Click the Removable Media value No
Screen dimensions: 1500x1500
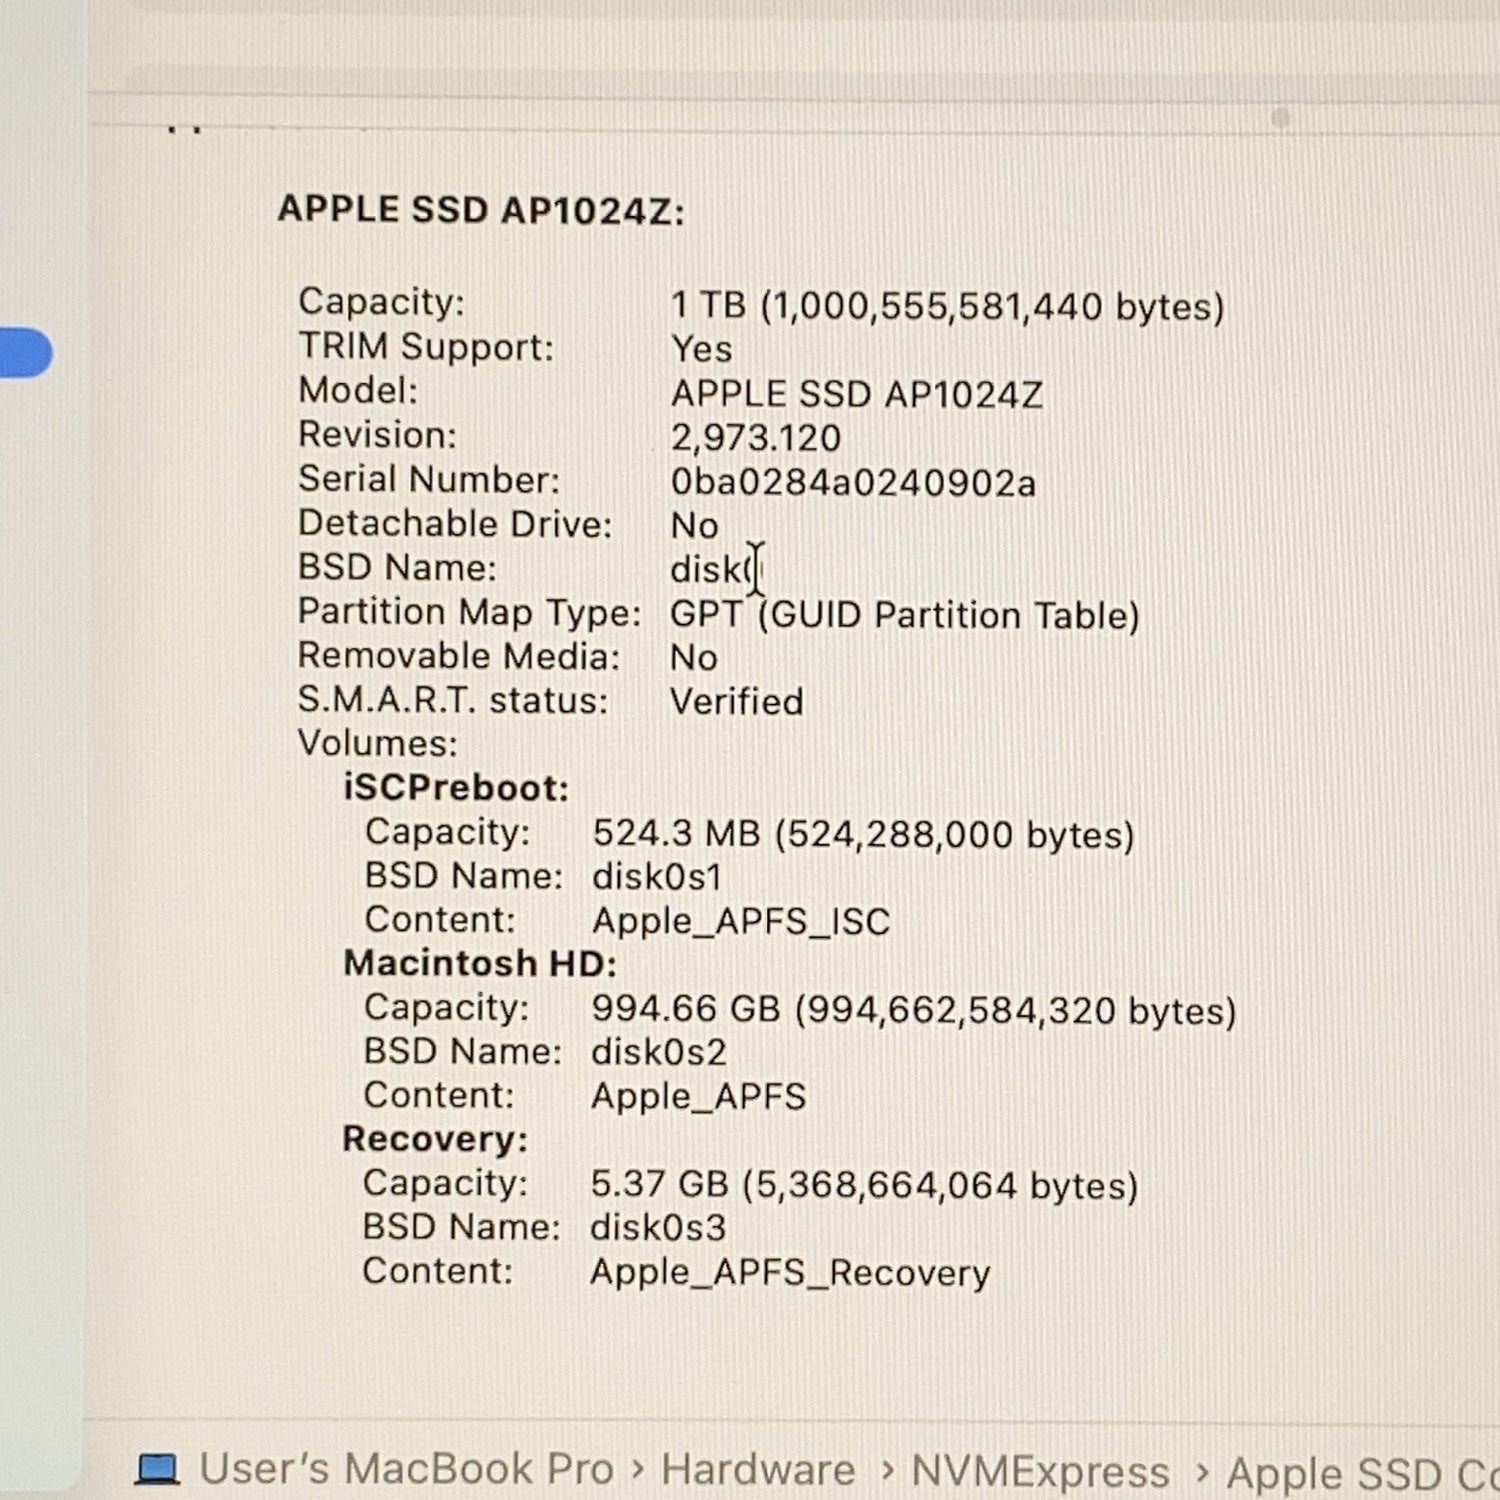[x=693, y=657]
